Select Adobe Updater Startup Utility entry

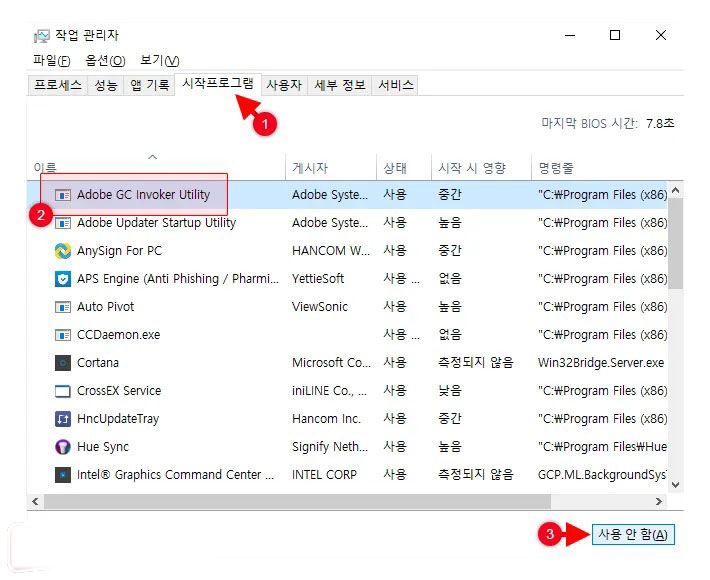[x=156, y=223]
